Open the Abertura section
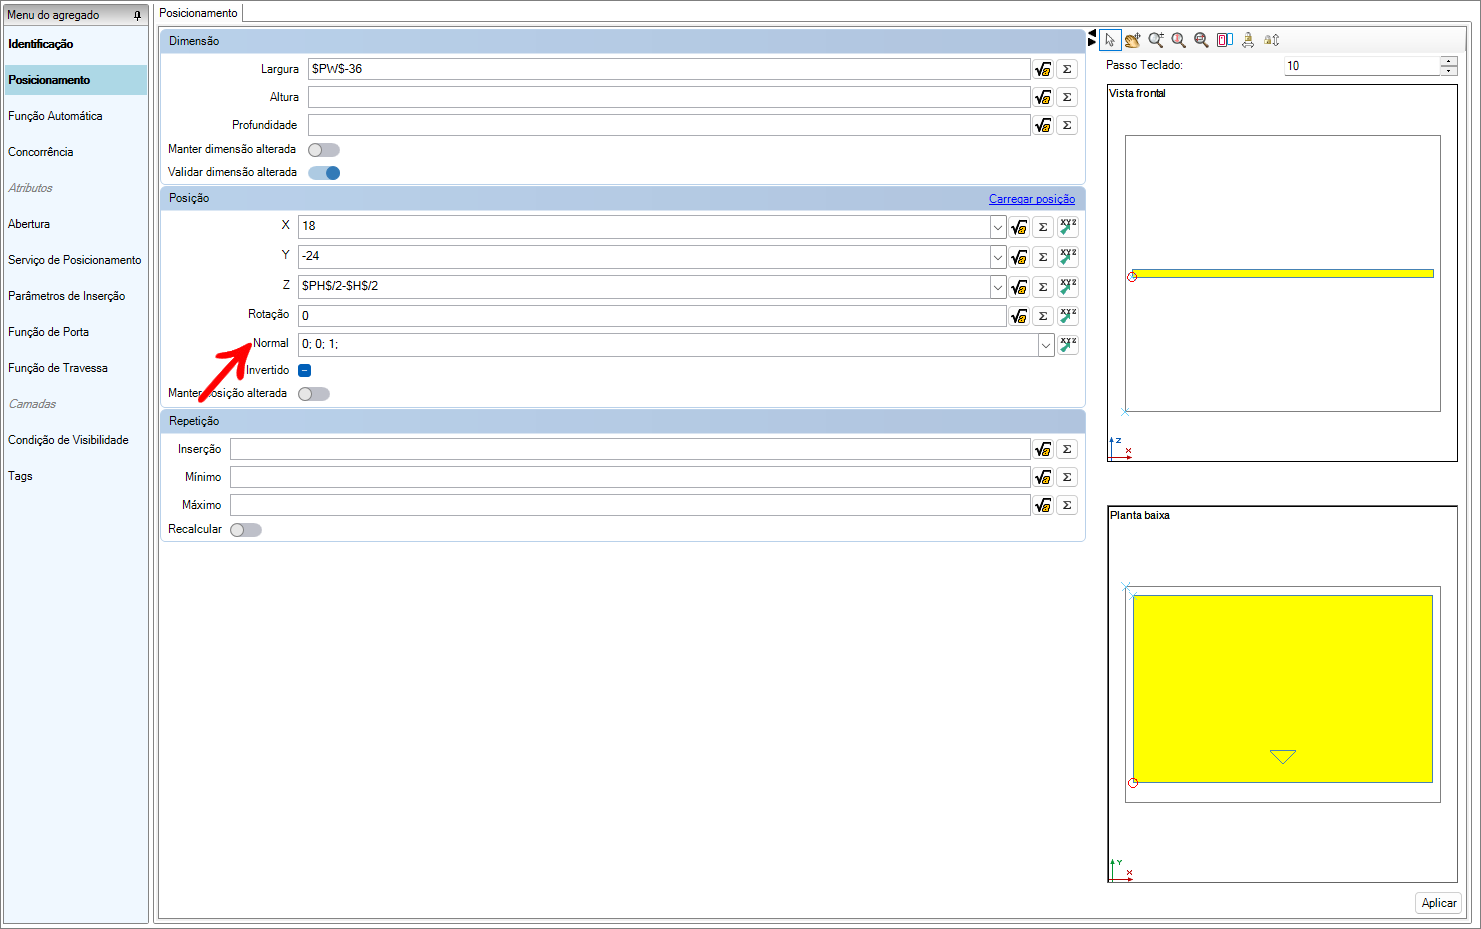 [x=29, y=224]
